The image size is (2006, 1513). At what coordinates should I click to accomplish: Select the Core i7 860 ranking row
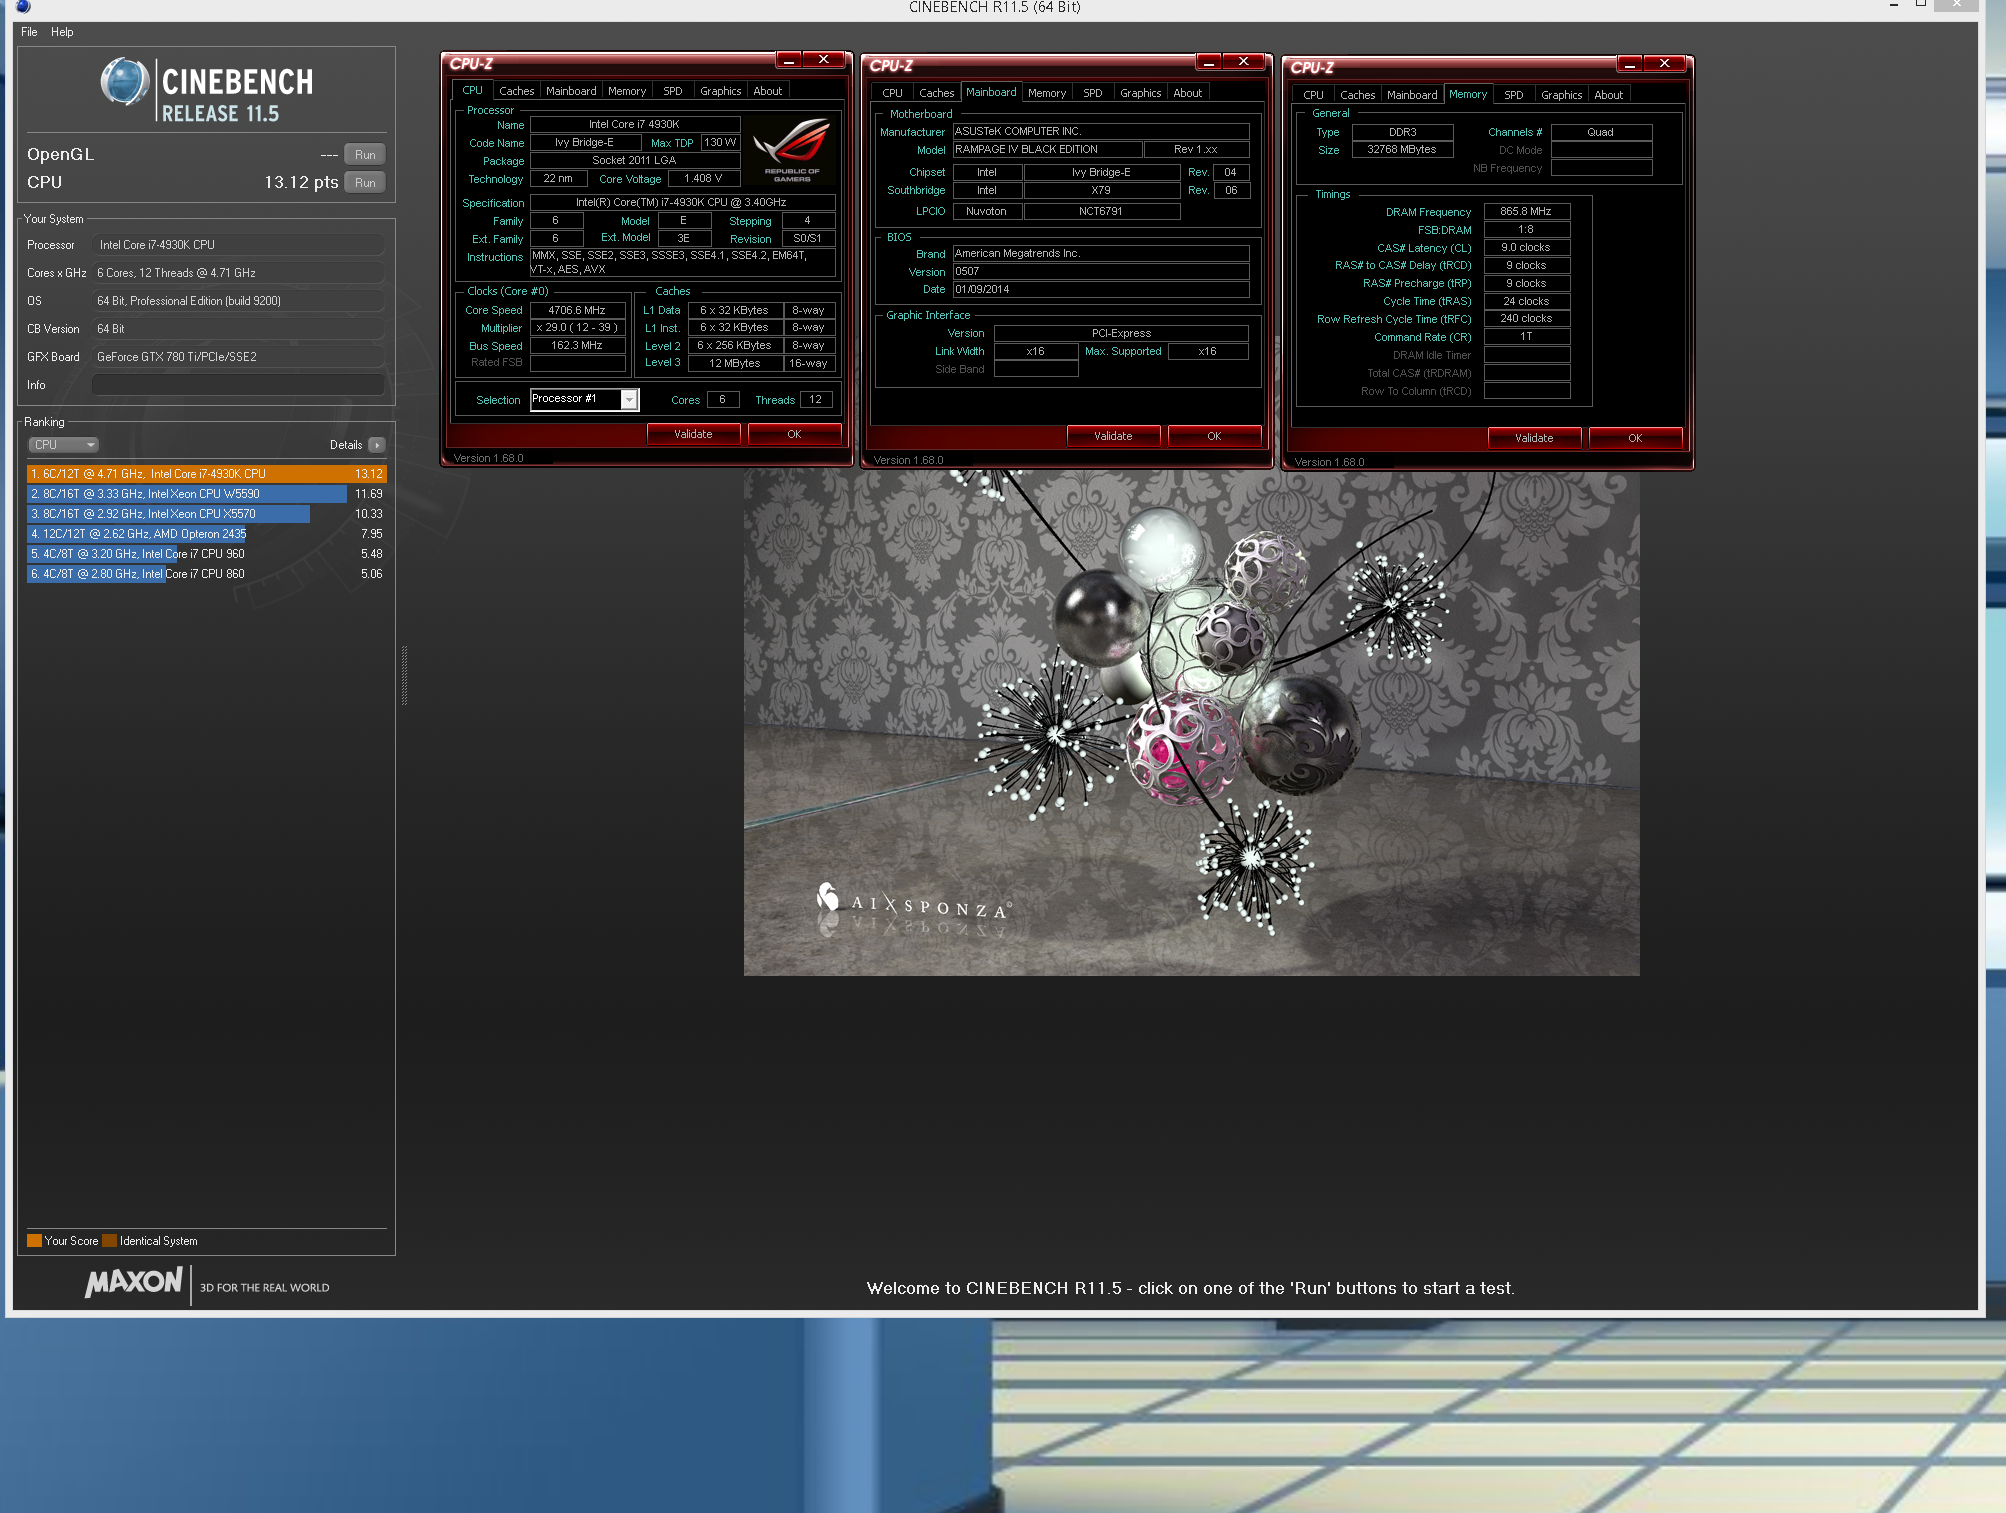[x=206, y=574]
